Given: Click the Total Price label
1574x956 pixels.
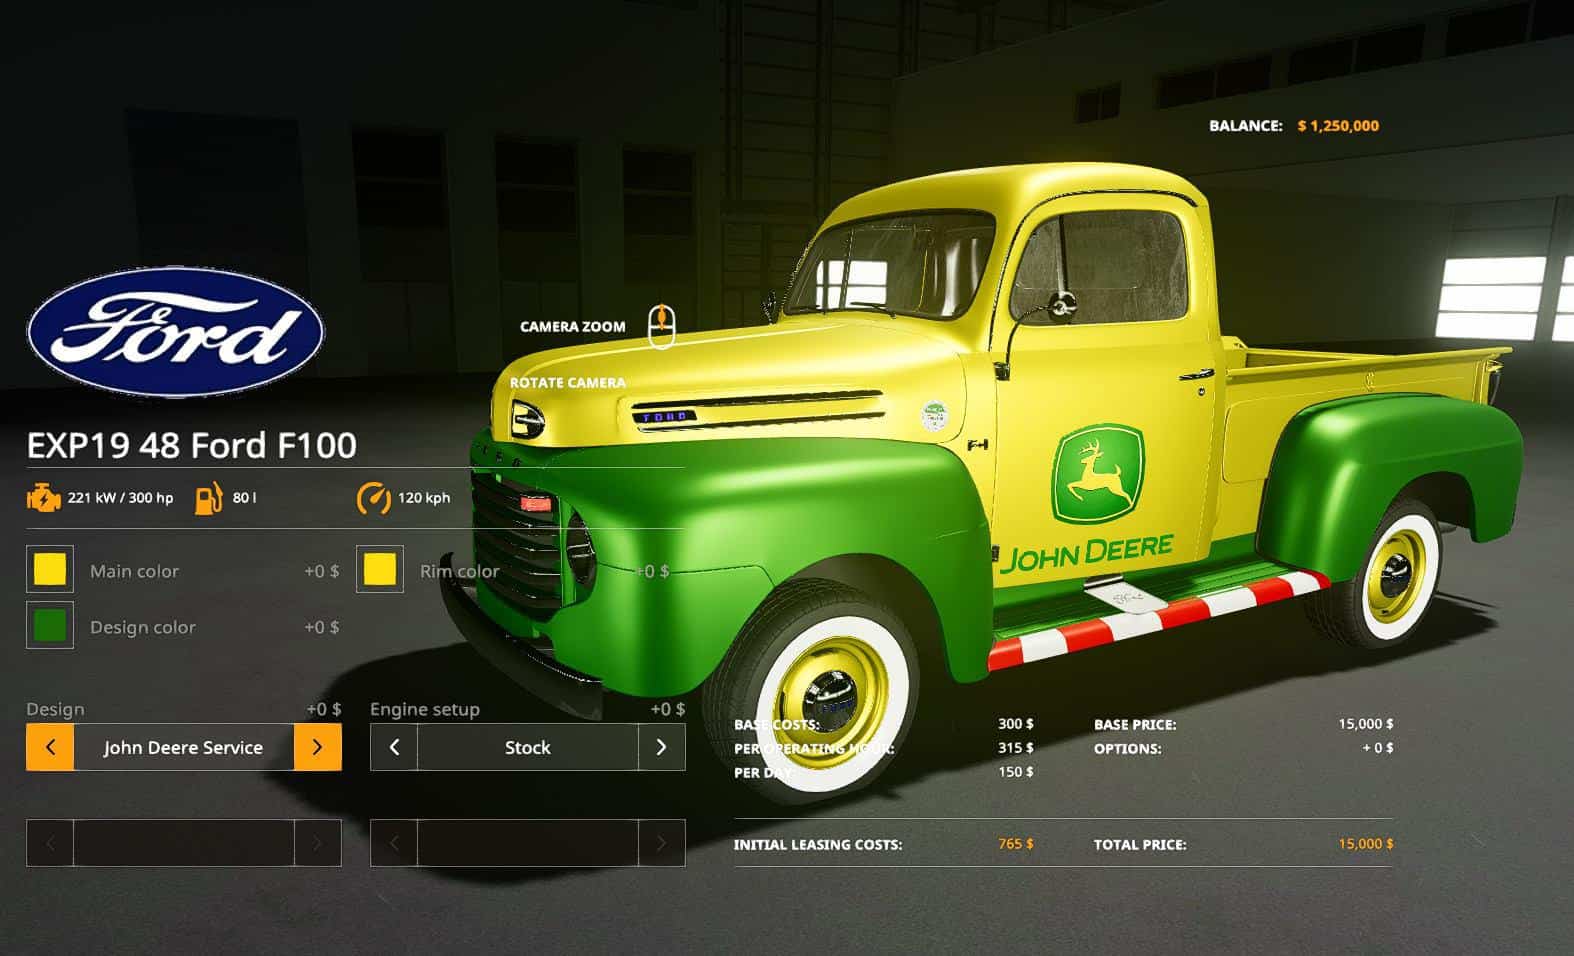Looking at the screenshot, I should point(1139,844).
